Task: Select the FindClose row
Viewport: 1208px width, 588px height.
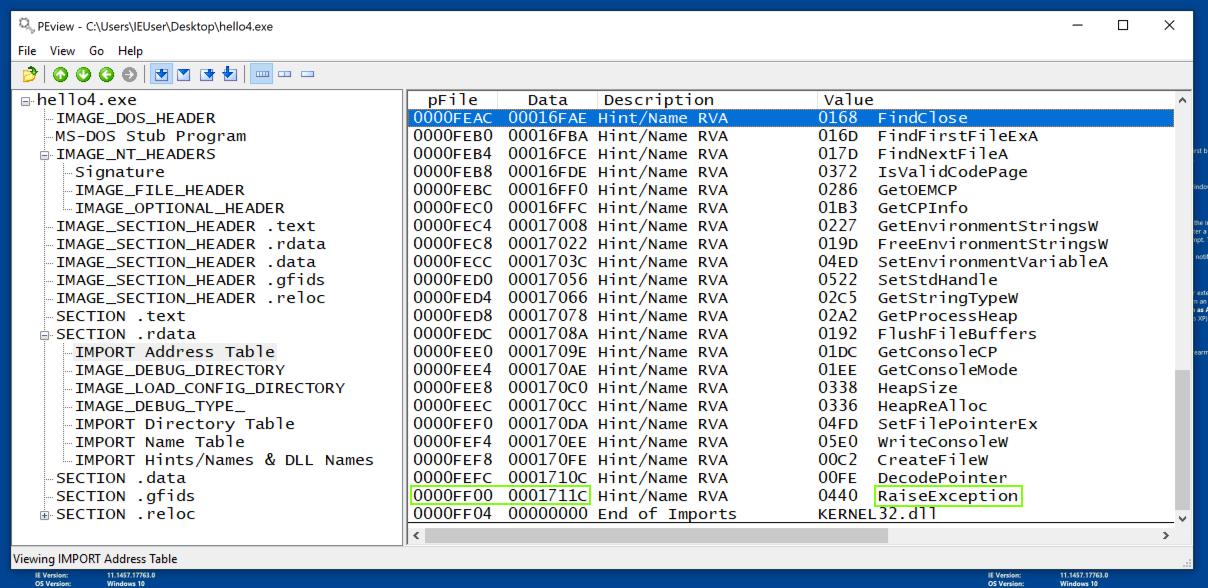Action: (791, 118)
